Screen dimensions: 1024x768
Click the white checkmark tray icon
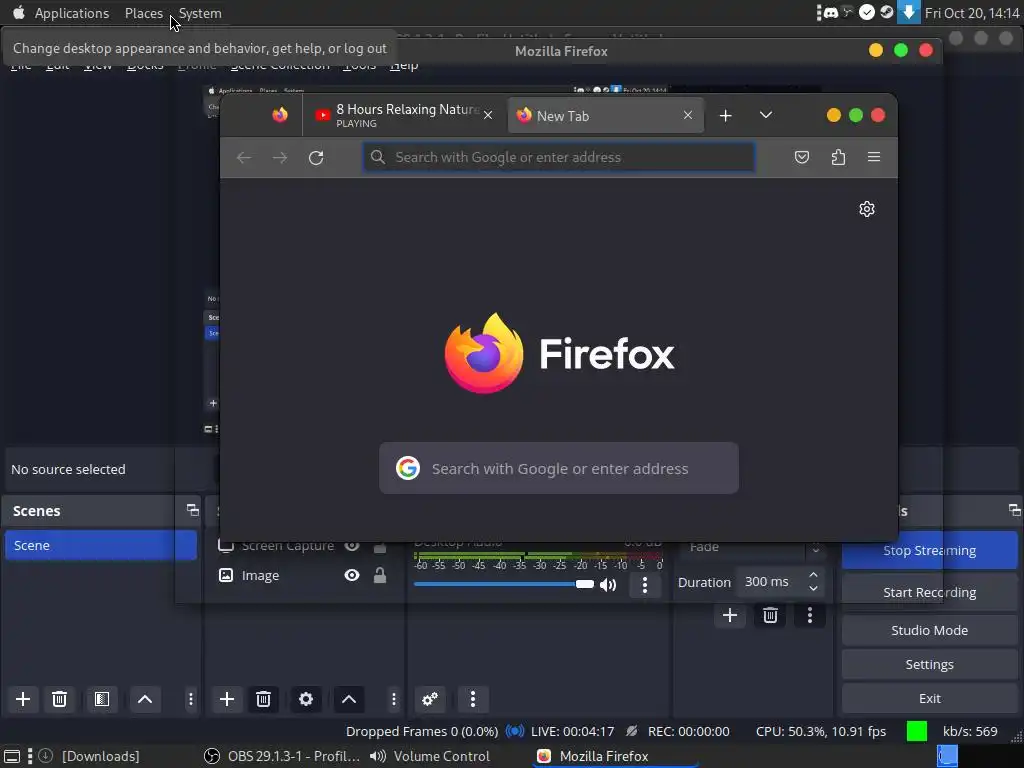867,12
